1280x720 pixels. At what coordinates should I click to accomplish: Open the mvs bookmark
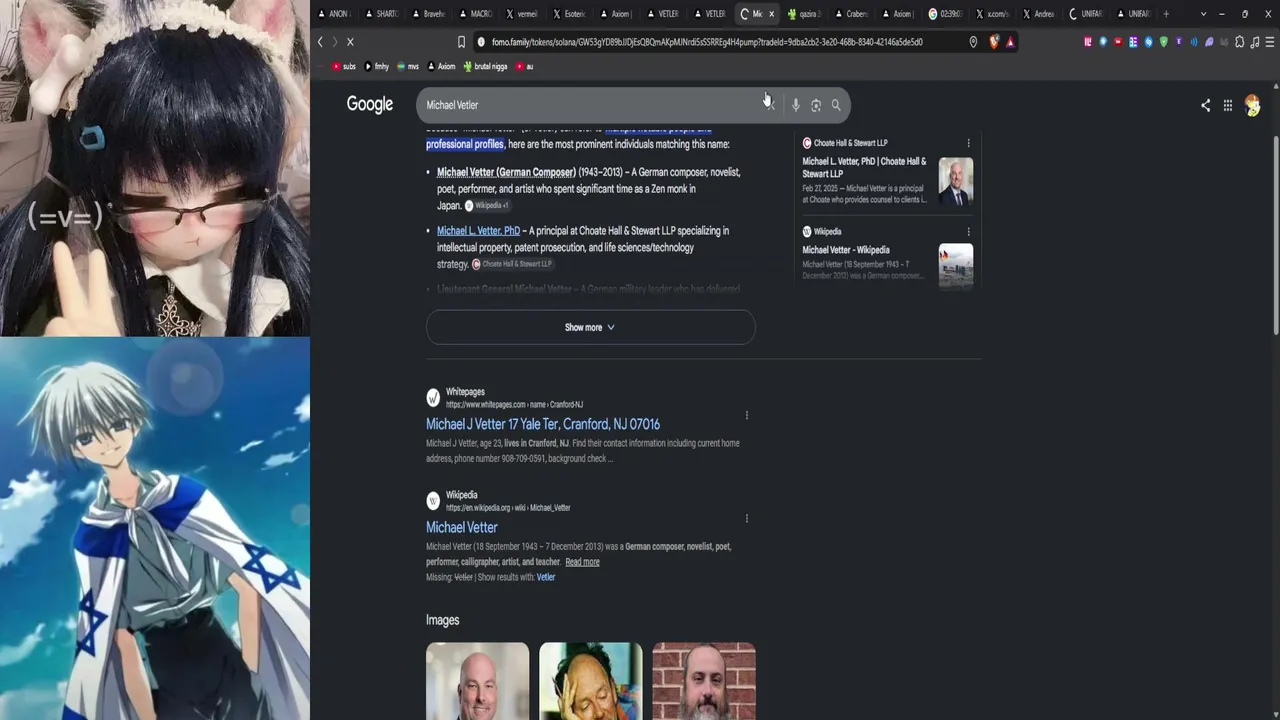click(x=408, y=67)
